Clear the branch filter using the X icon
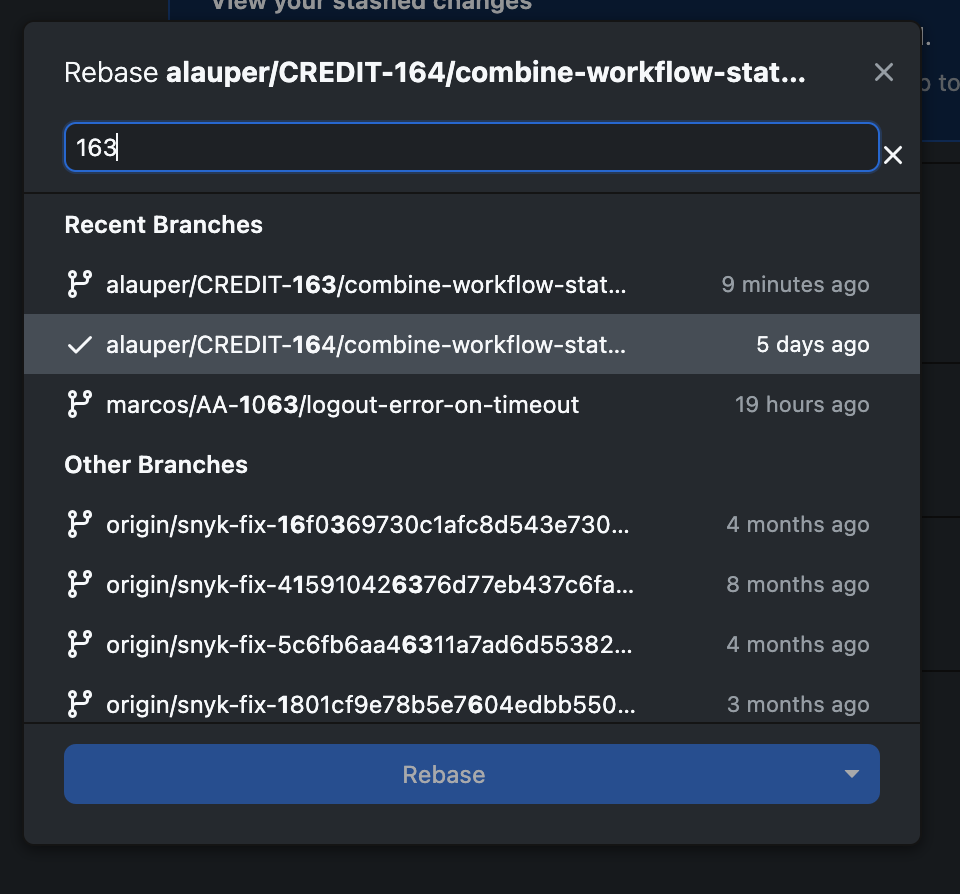Viewport: 960px width, 894px height. [x=892, y=155]
